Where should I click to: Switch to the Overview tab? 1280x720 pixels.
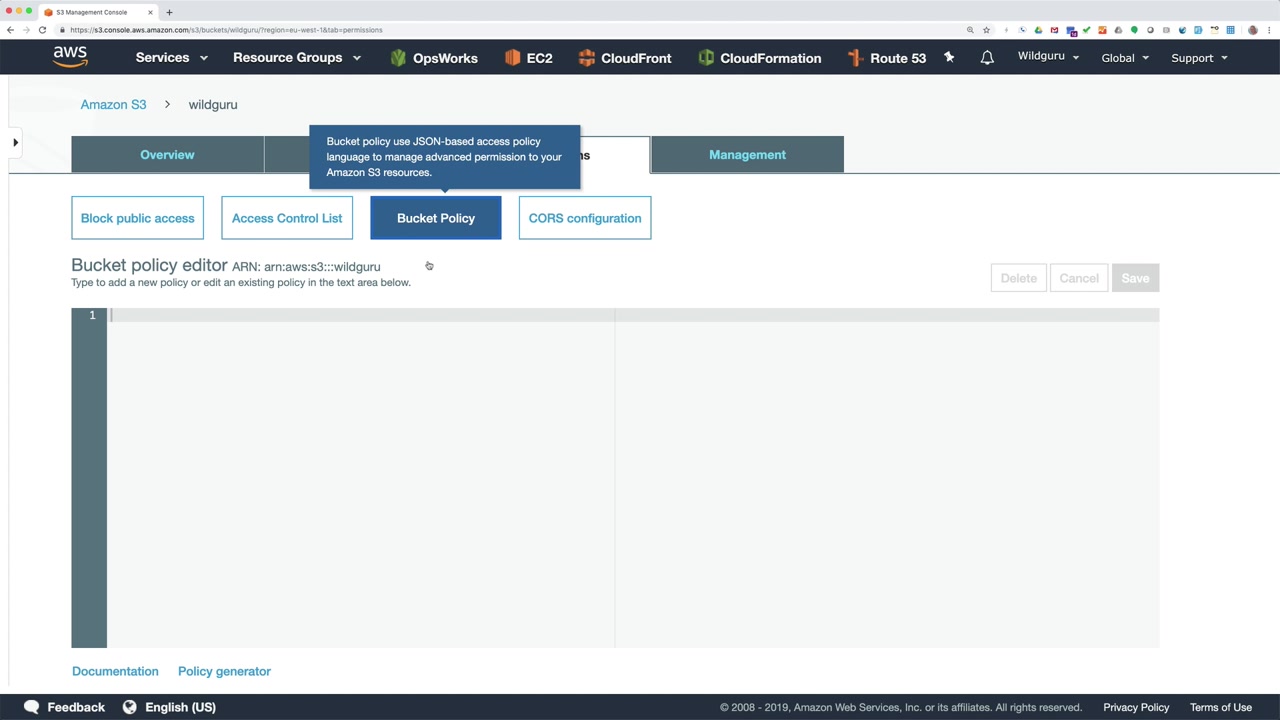(167, 155)
